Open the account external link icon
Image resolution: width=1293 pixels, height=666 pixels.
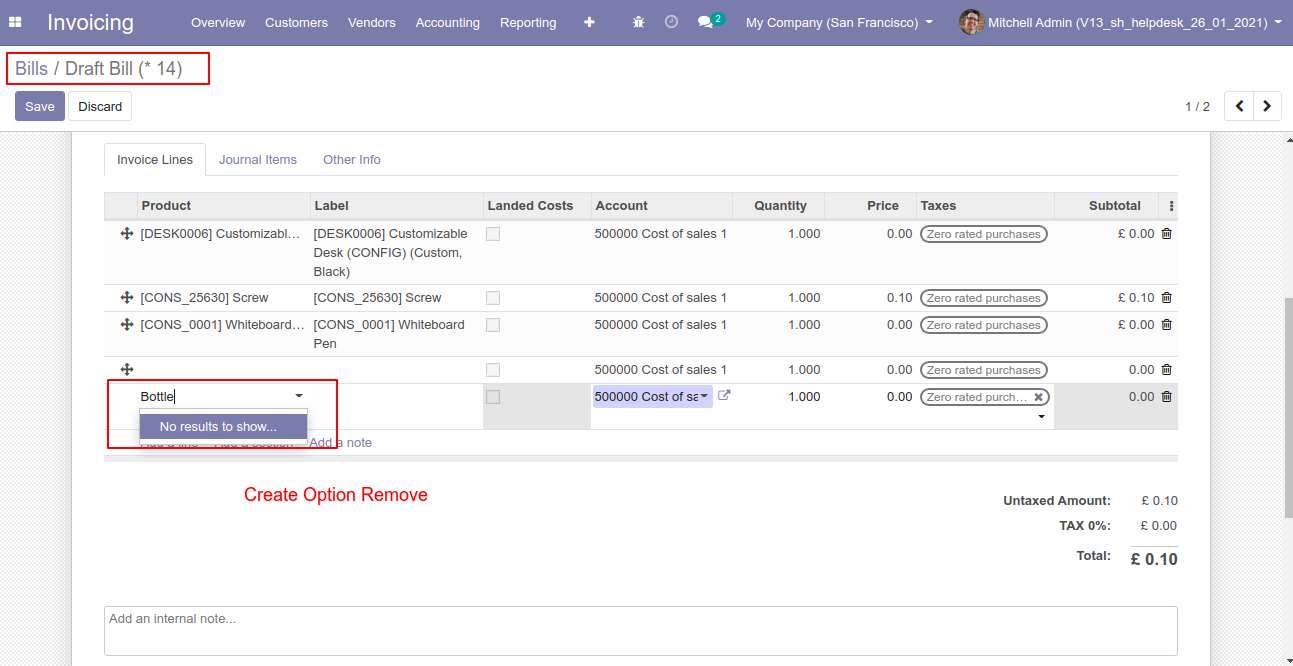pyautogui.click(x=725, y=396)
